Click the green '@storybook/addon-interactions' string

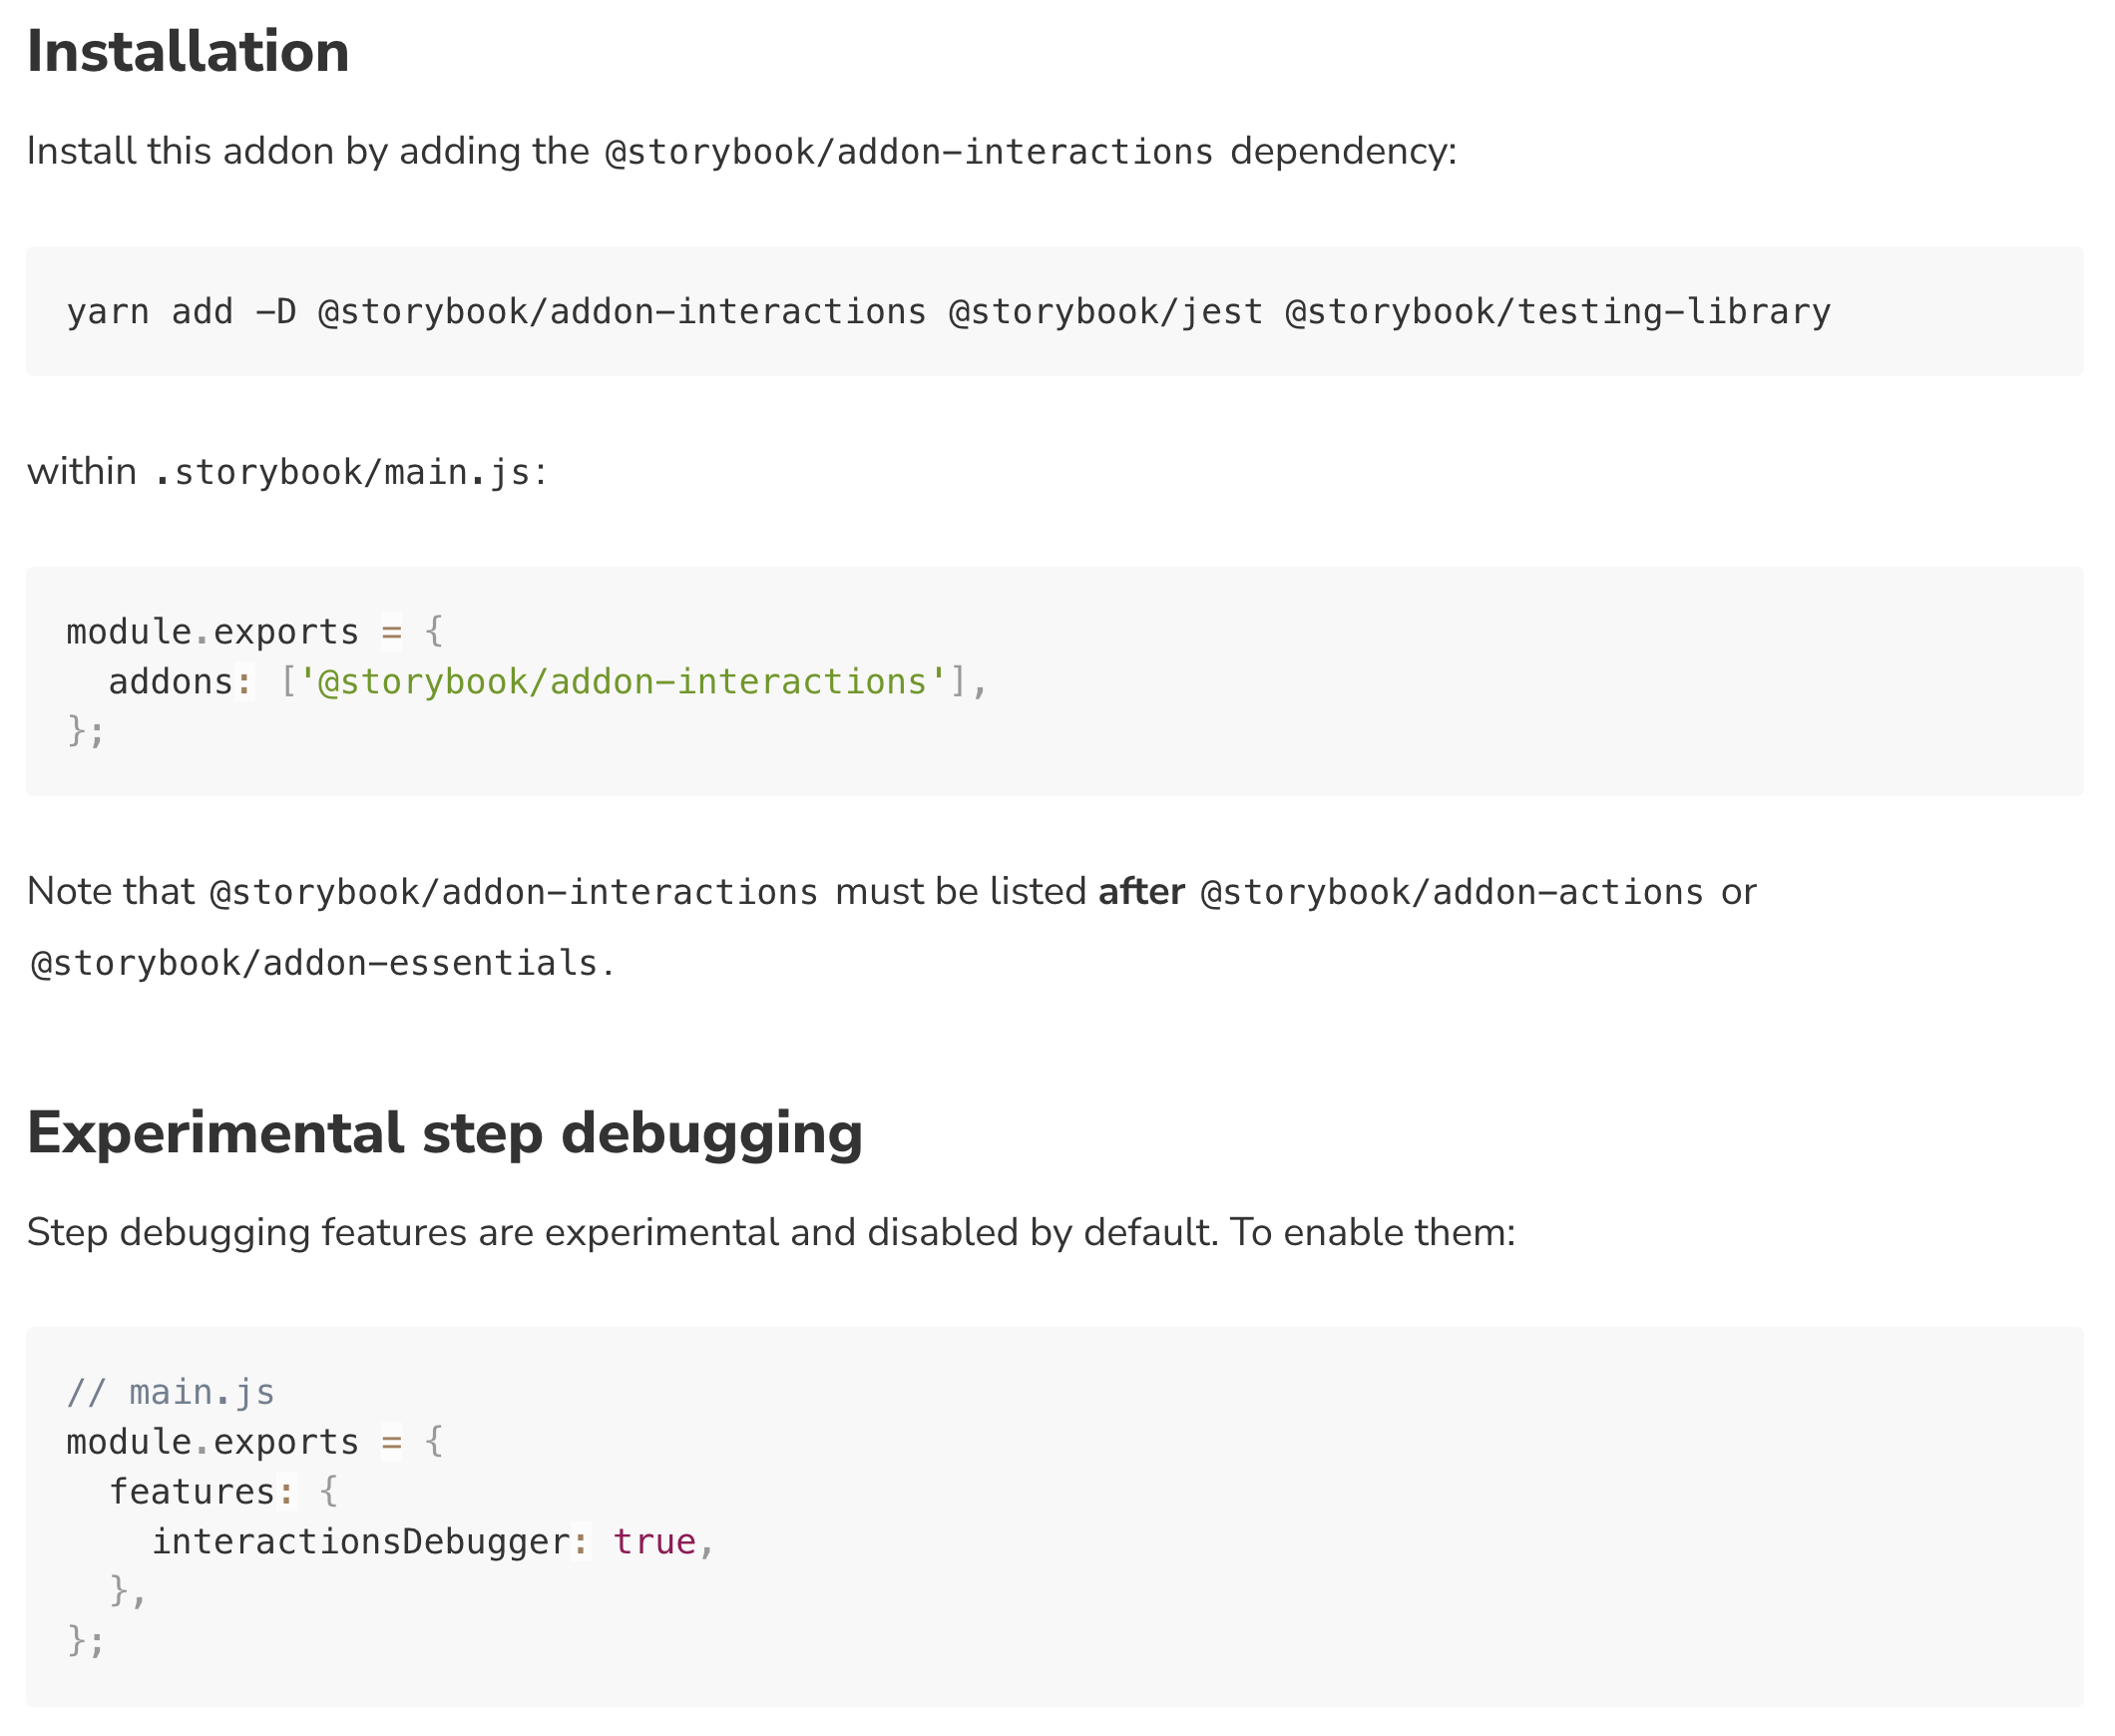point(622,682)
